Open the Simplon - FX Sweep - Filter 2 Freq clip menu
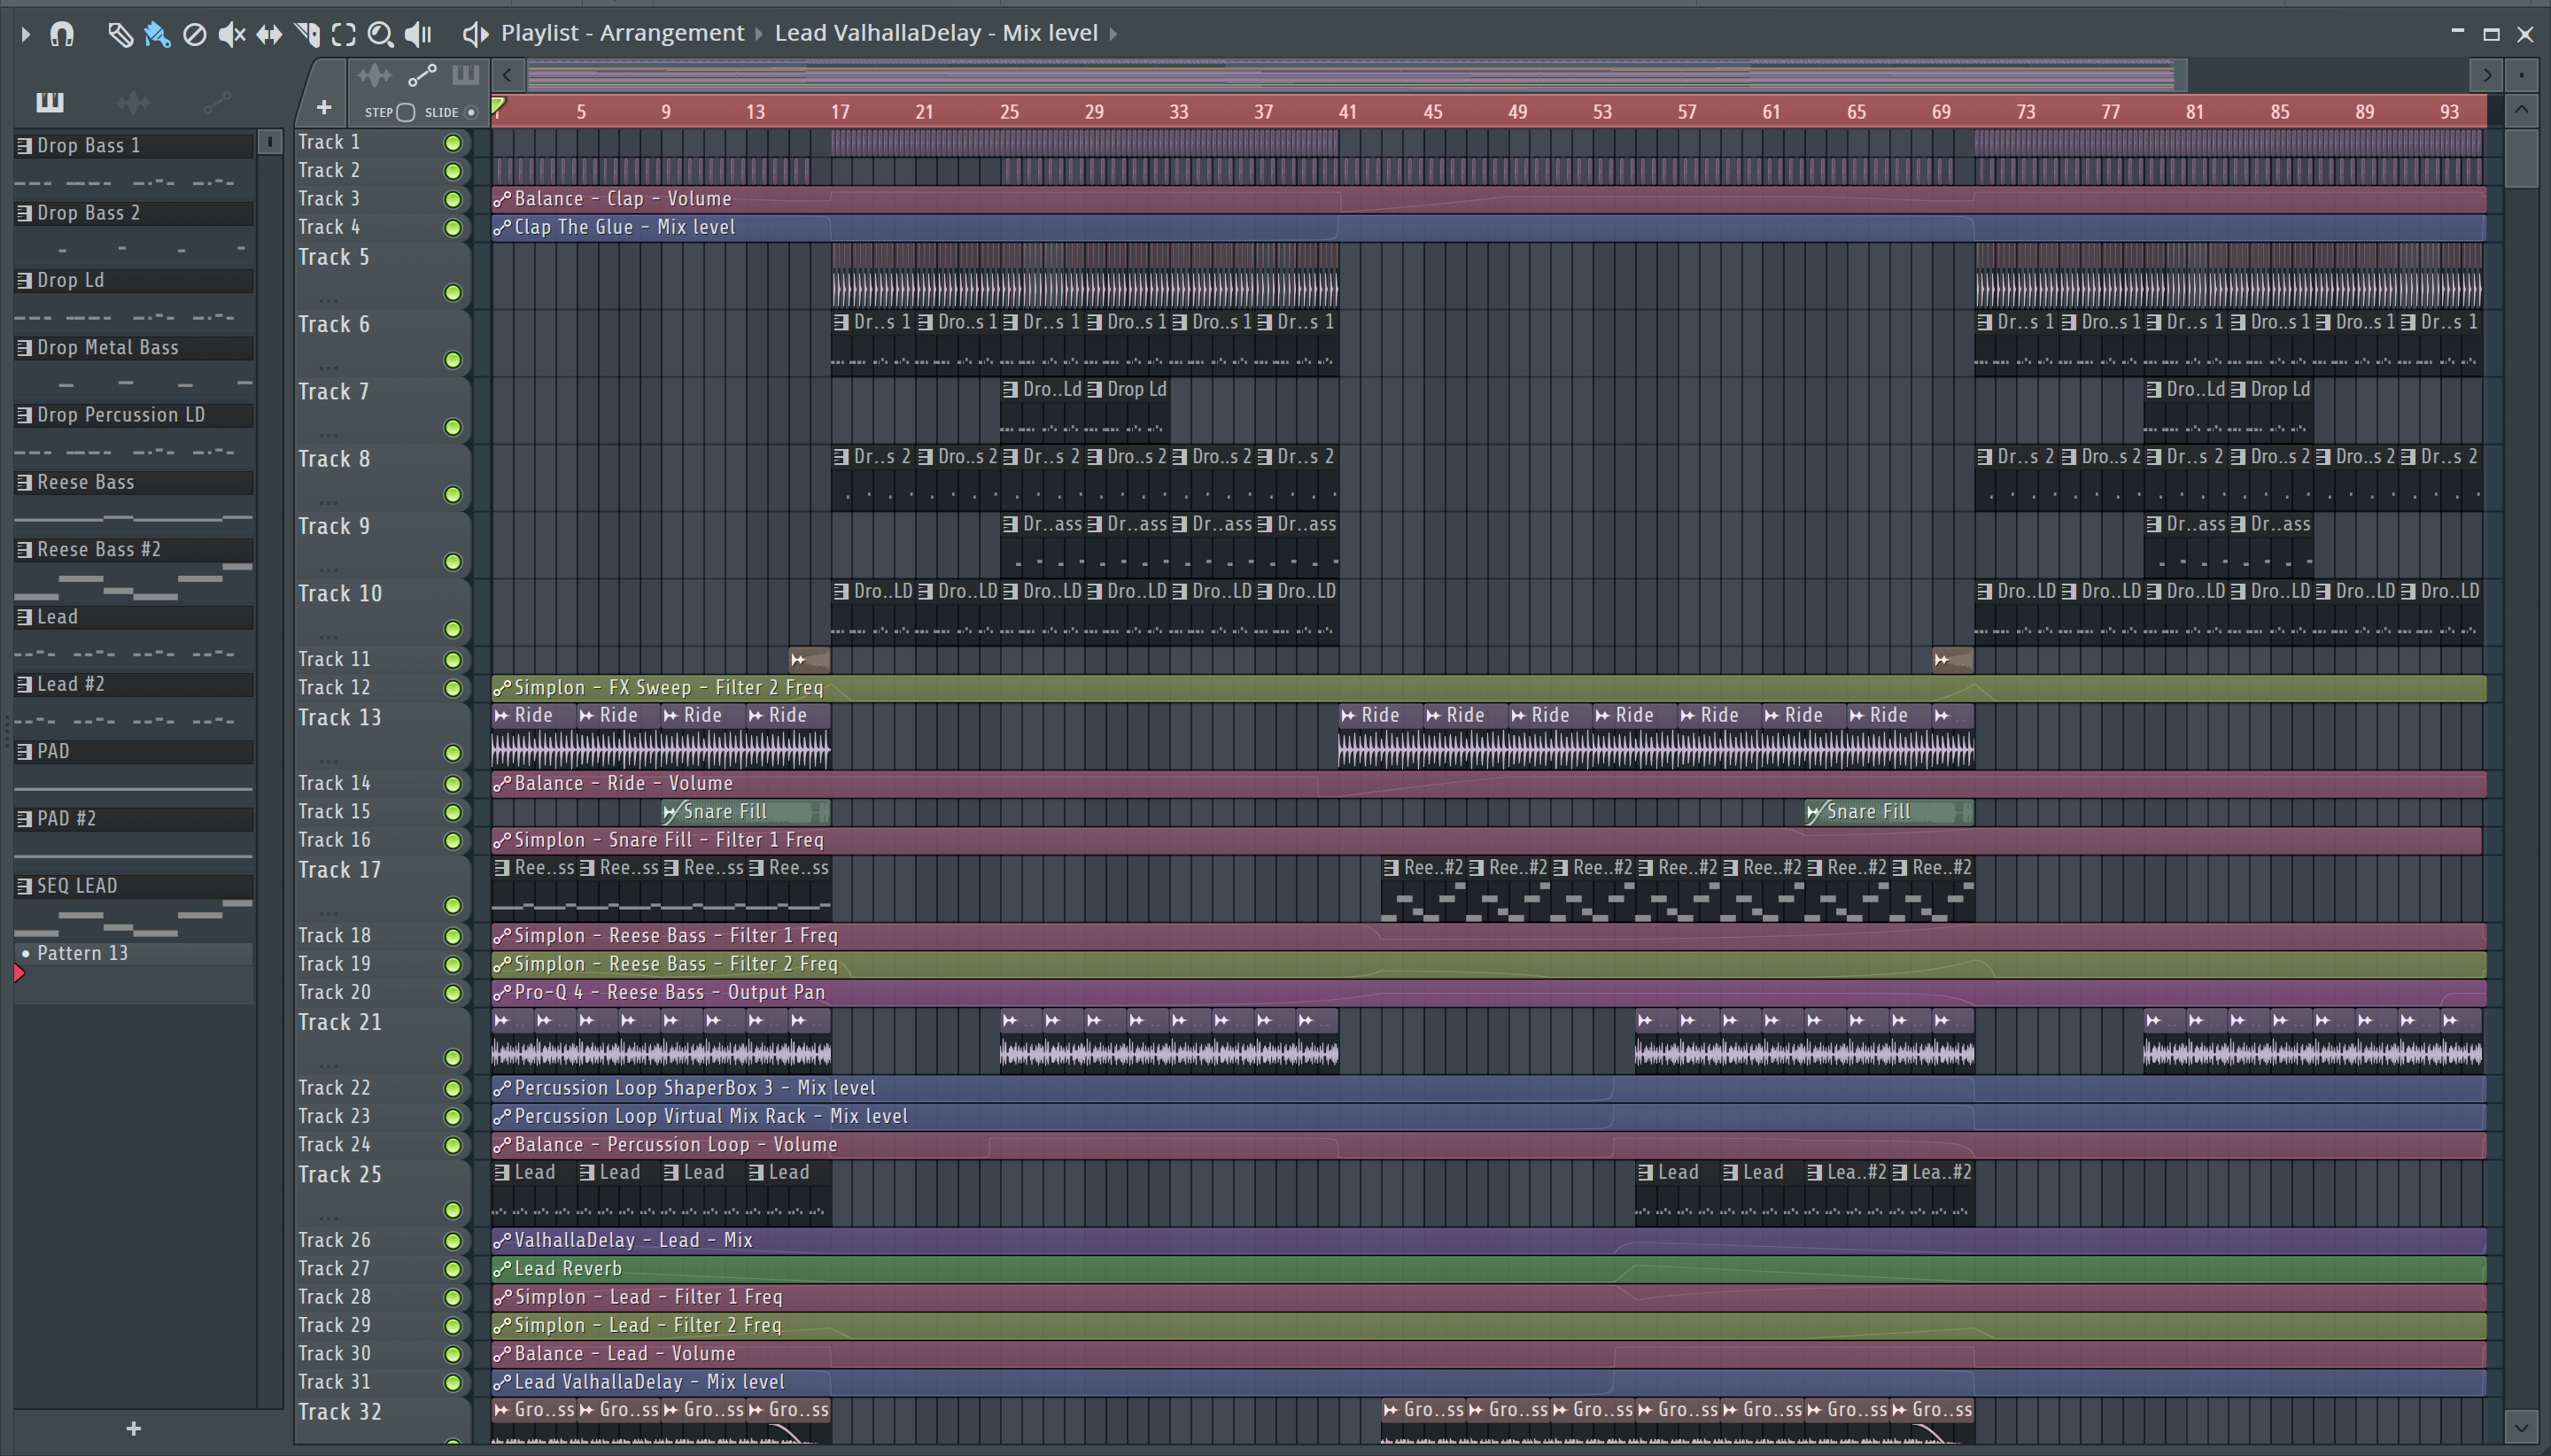 pos(502,688)
